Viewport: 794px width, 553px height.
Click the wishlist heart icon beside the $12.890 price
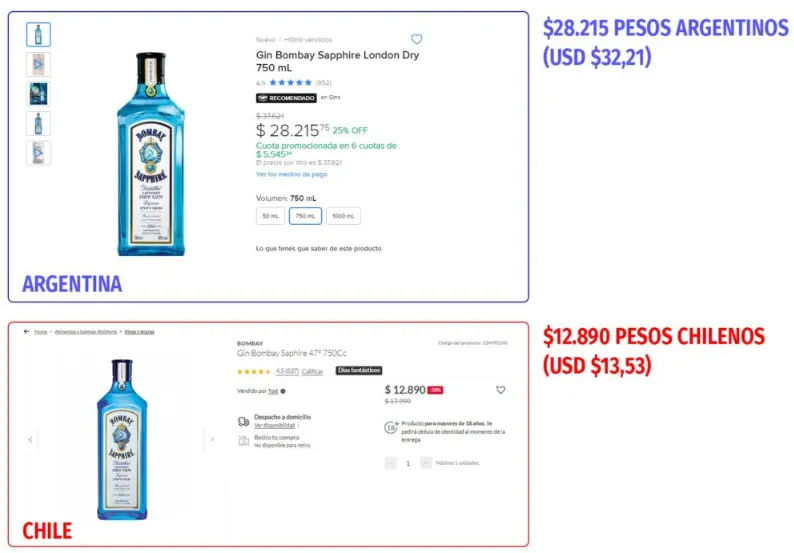[x=501, y=390]
